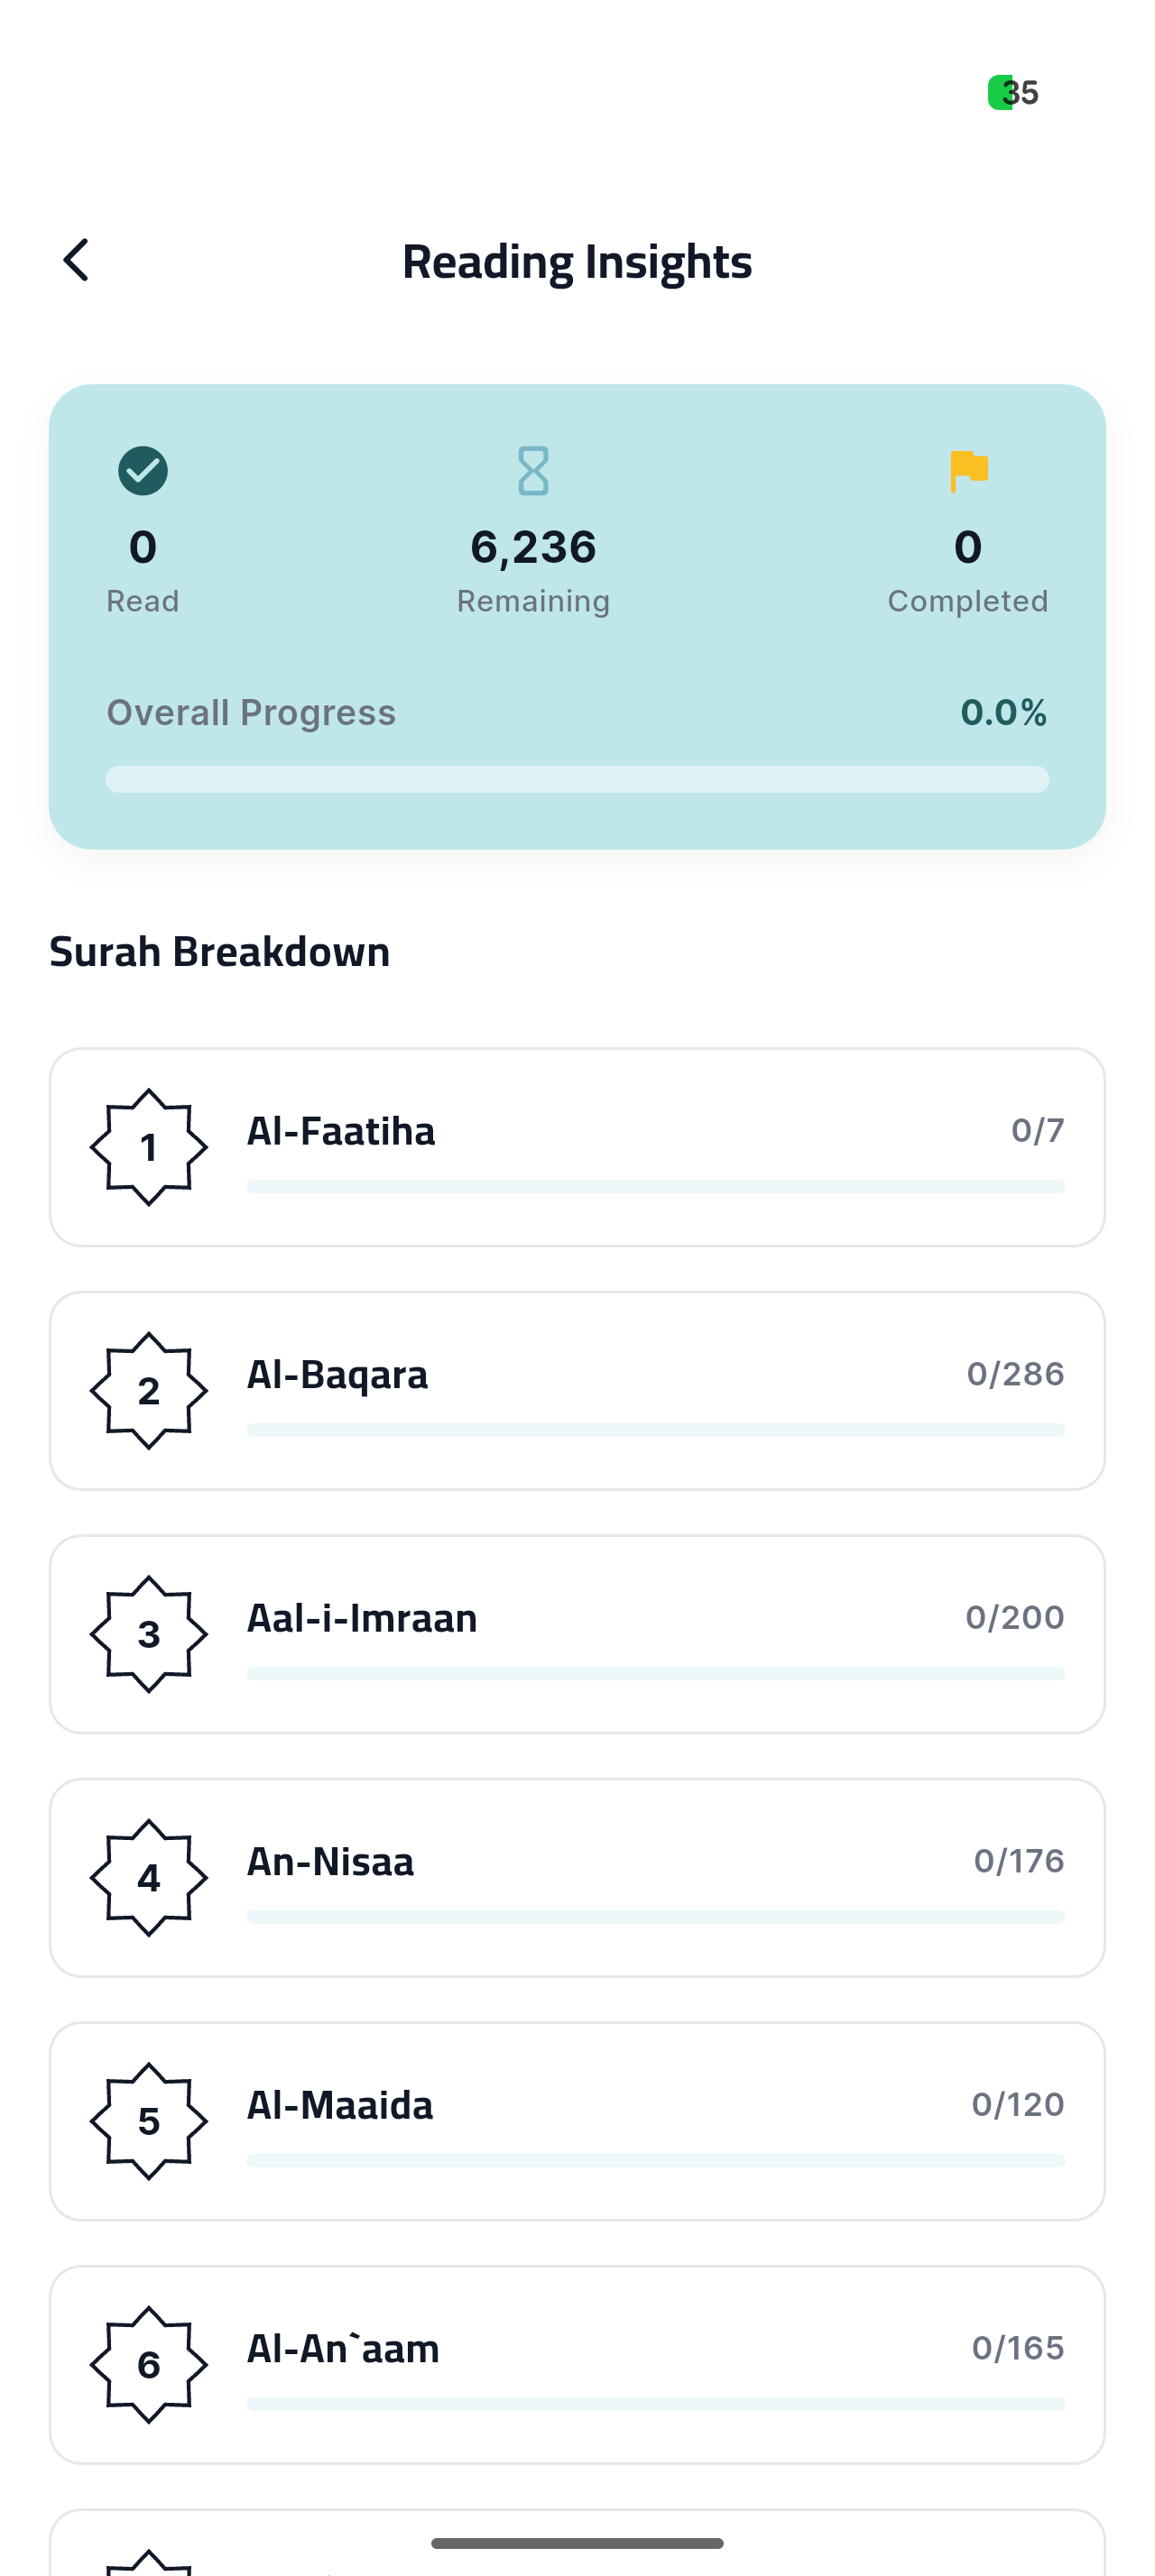Toggle completion status for Al-Baqara
This screenshot has height=2576, width=1155.
pos(577,1390)
